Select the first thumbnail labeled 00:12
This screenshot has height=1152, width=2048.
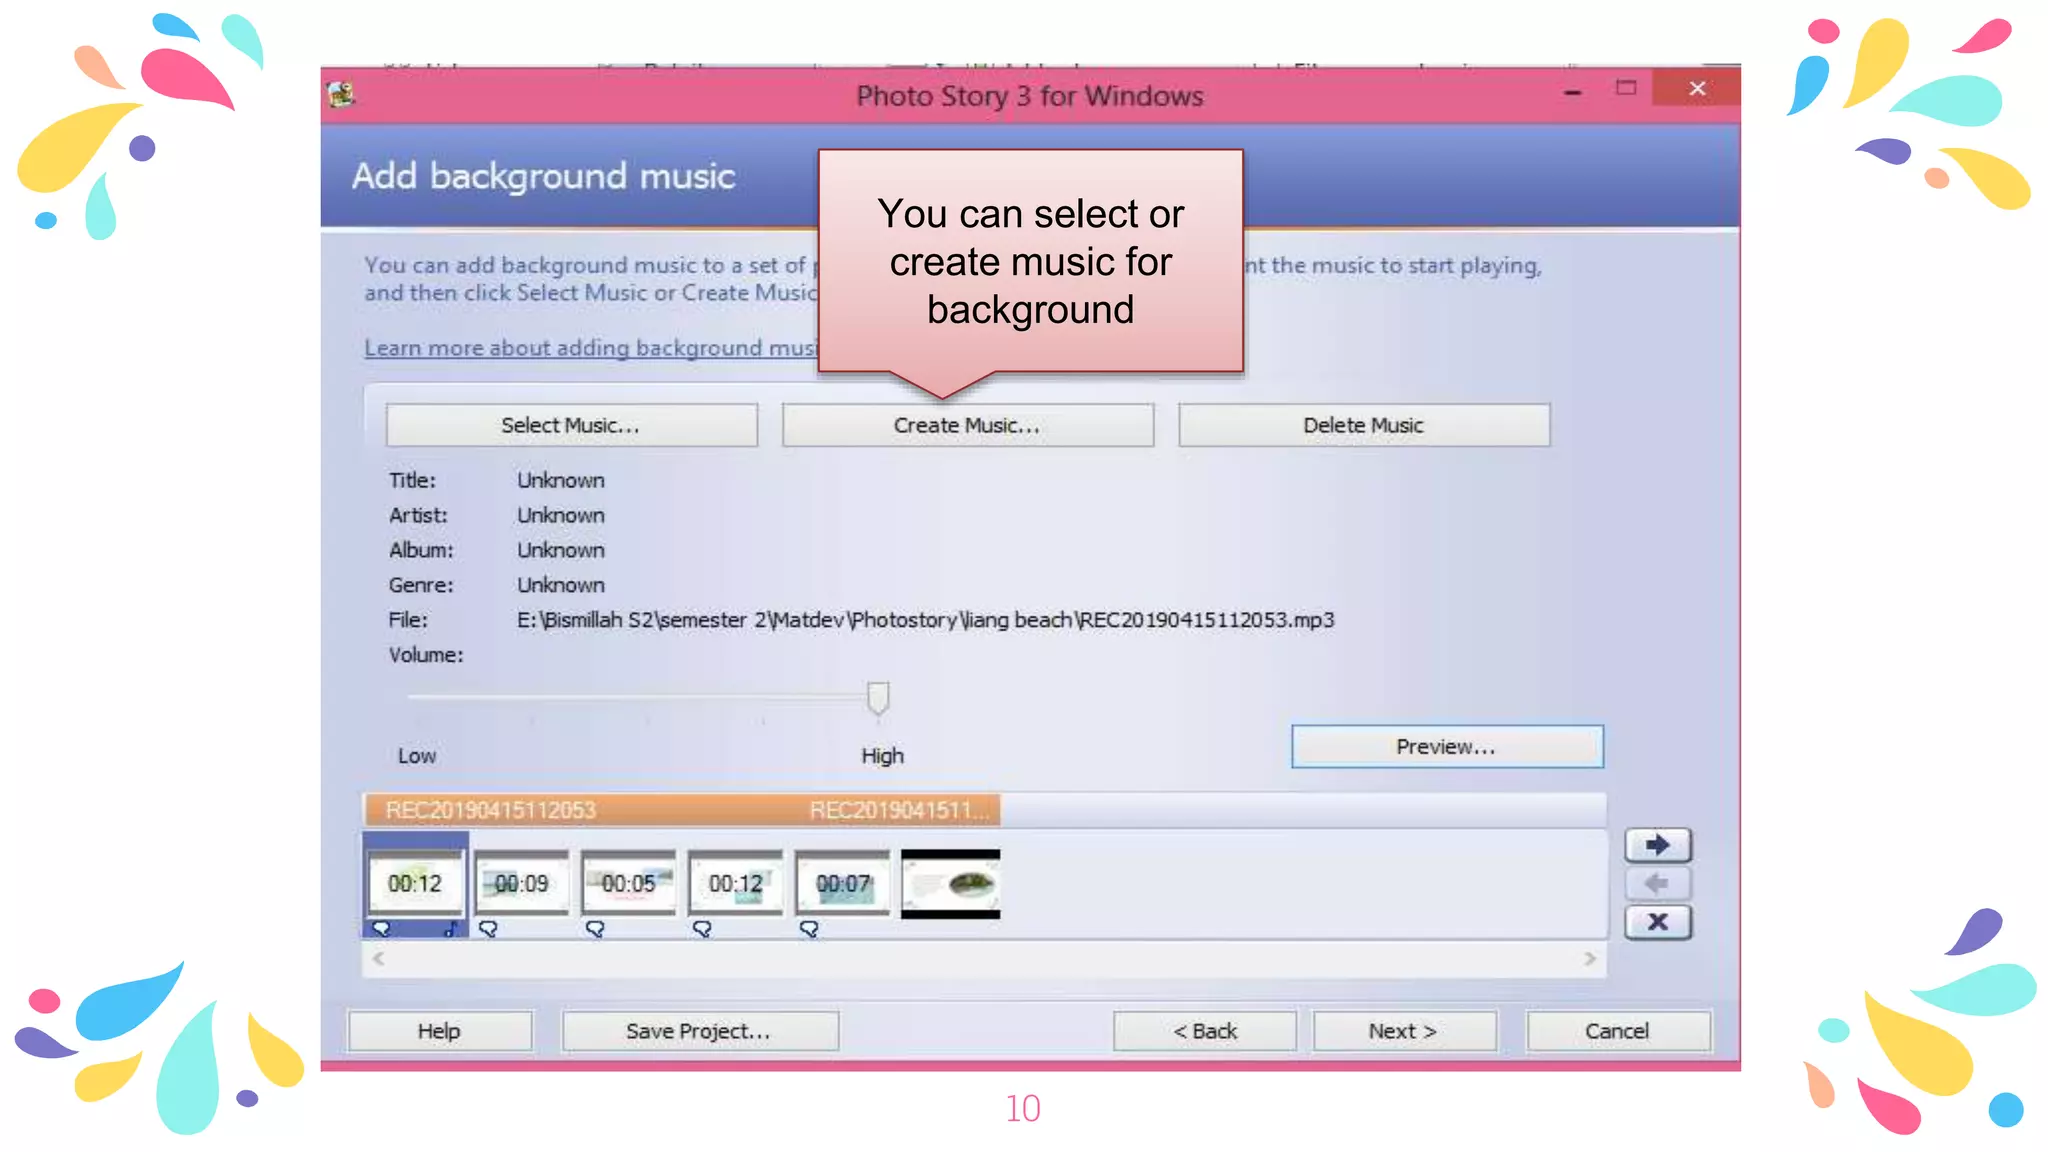tap(415, 883)
